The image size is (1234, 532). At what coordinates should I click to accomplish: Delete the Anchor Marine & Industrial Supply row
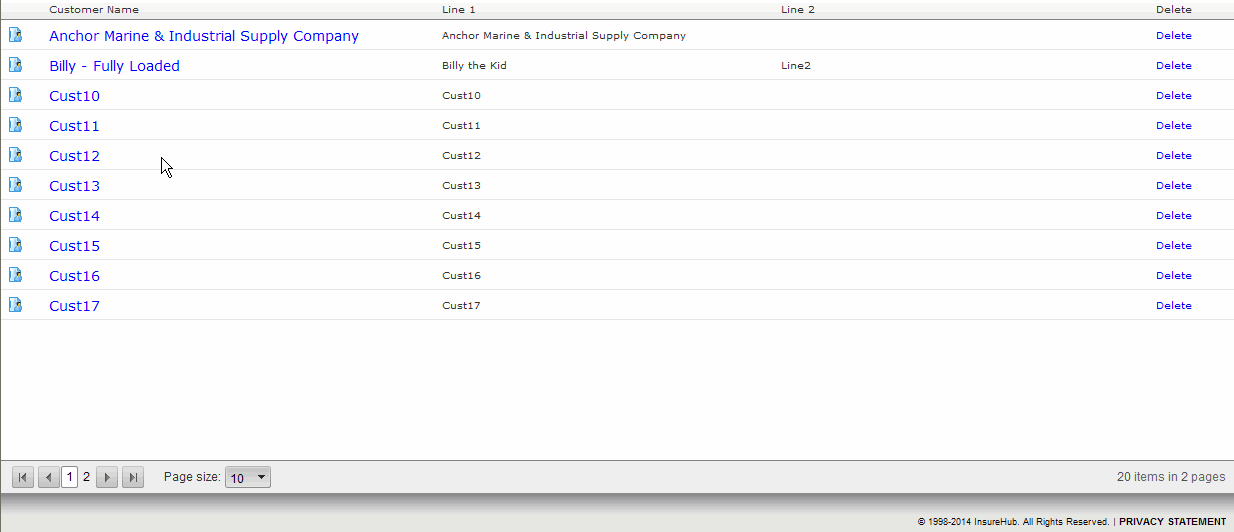(x=1174, y=35)
